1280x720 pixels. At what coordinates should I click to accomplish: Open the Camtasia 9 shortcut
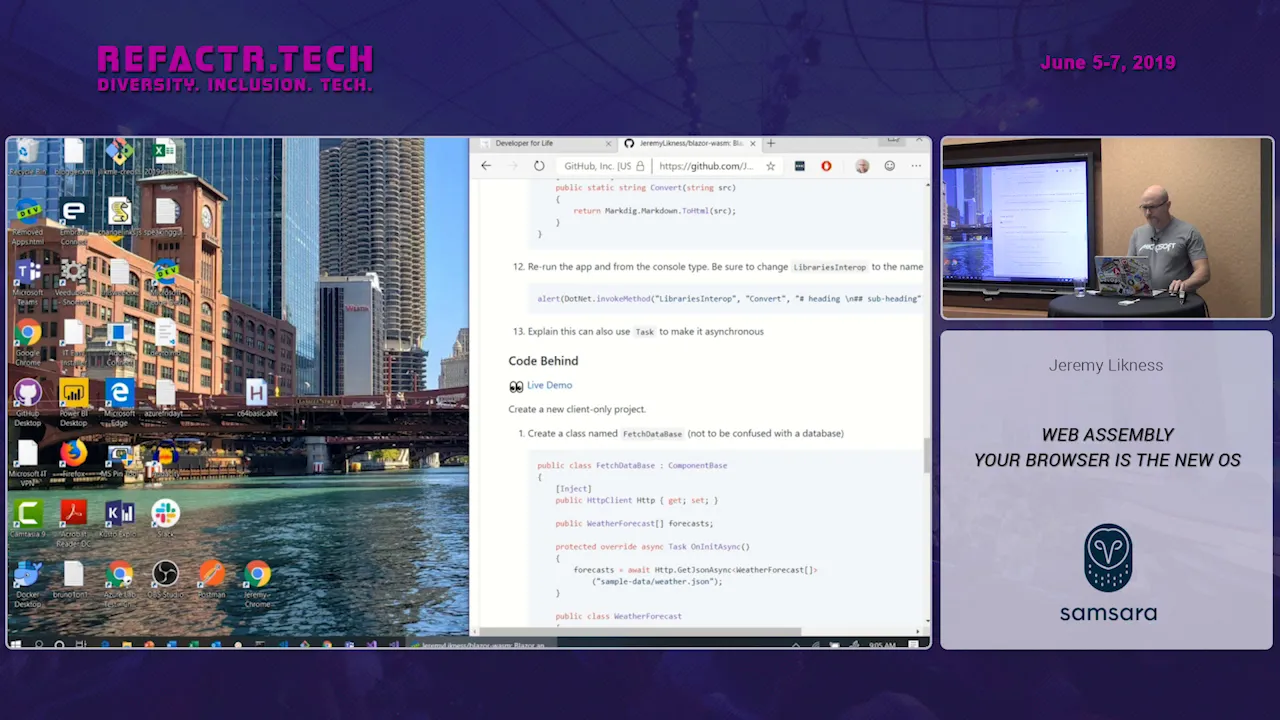tap(27, 516)
